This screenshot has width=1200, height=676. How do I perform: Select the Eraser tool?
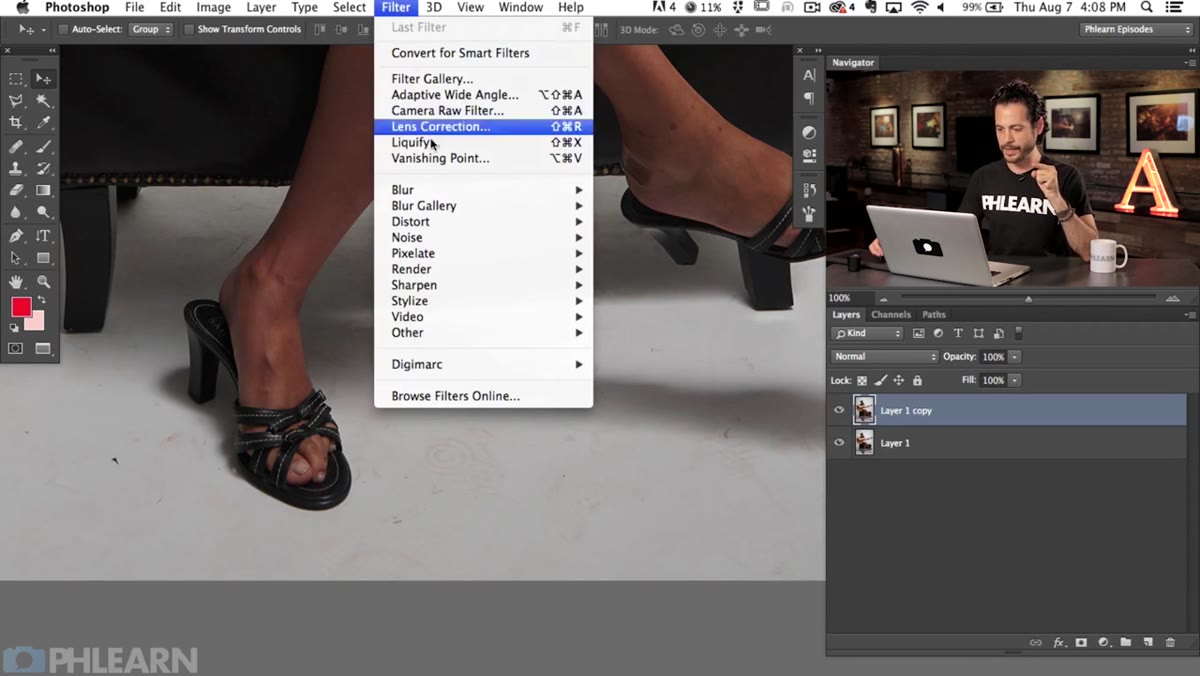pyautogui.click(x=16, y=190)
